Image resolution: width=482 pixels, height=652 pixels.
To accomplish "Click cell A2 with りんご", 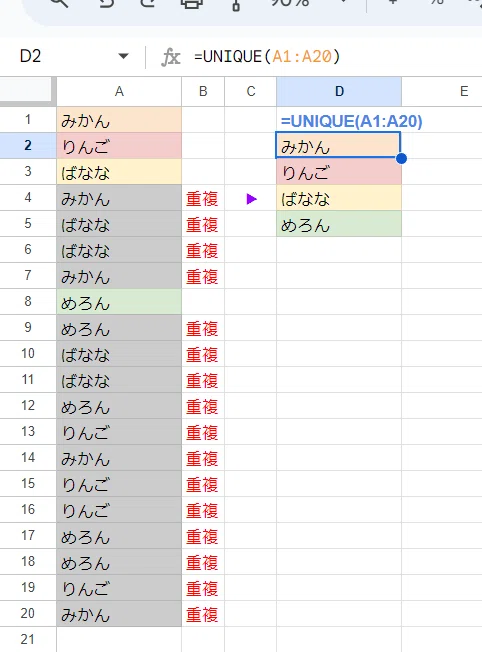I will pos(119,145).
